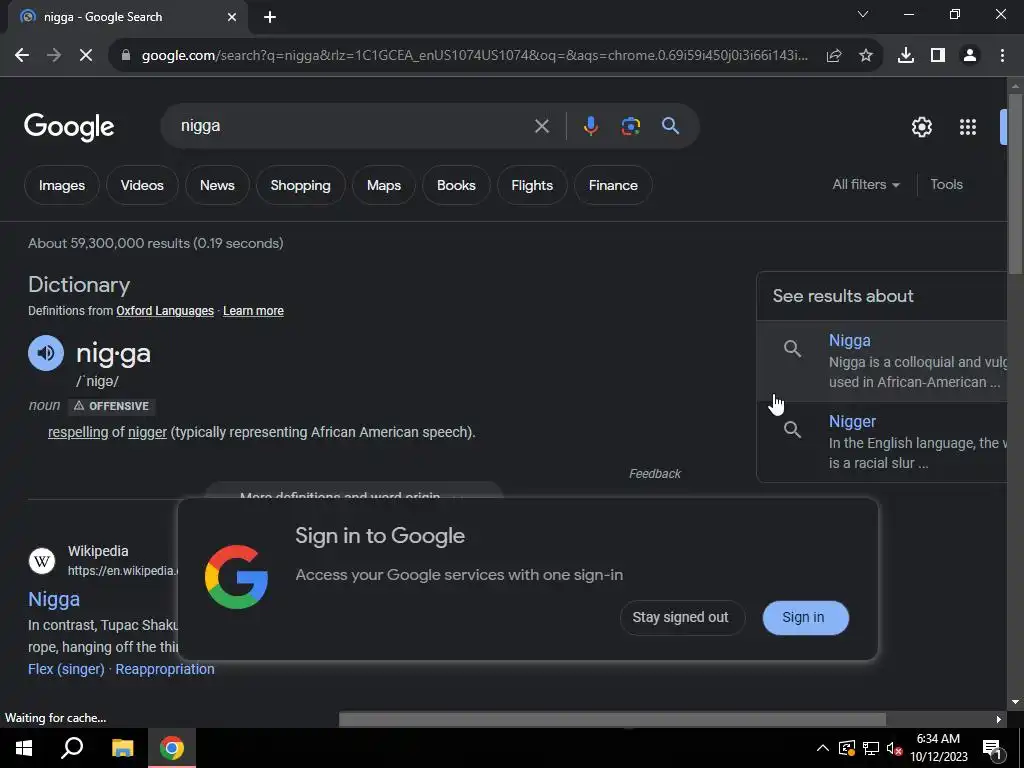Click Stay signed out button
Image resolution: width=1024 pixels, height=768 pixels.
[x=680, y=618]
